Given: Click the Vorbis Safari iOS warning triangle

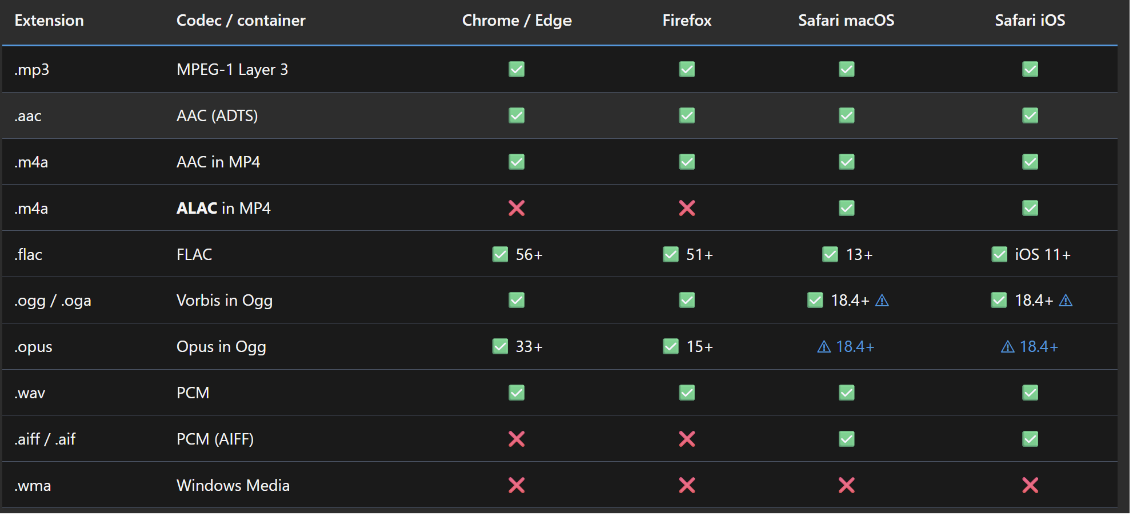Looking at the screenshot, I should point(1066,301).
